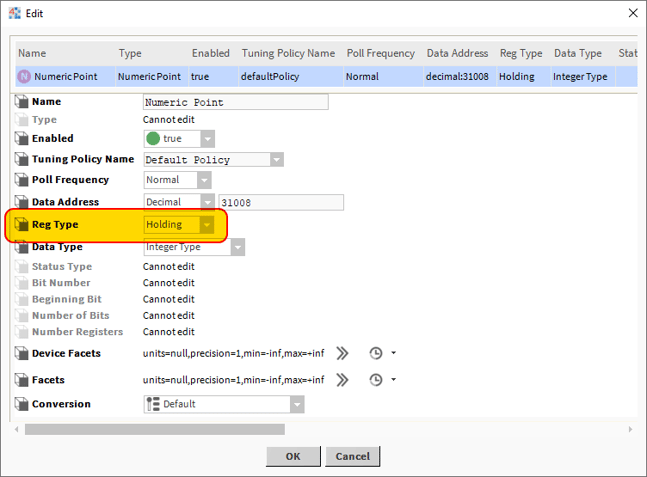Click the Data Address column header
Screen dimensions: 647x477
(457, 53)
